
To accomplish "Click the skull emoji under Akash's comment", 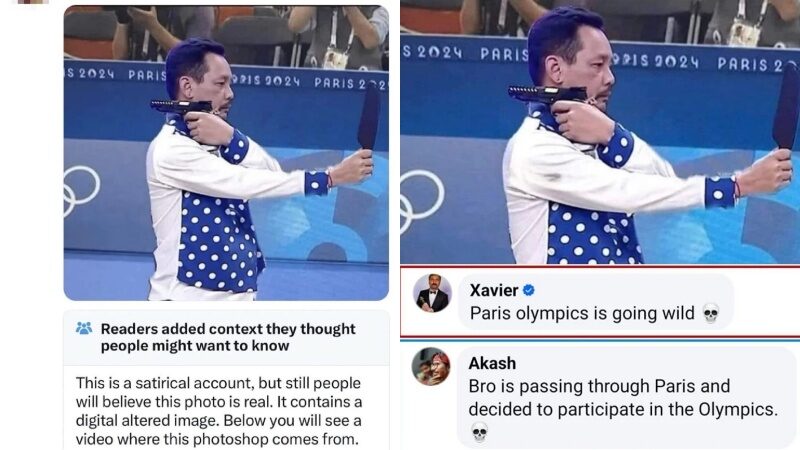I will [479, 432].
